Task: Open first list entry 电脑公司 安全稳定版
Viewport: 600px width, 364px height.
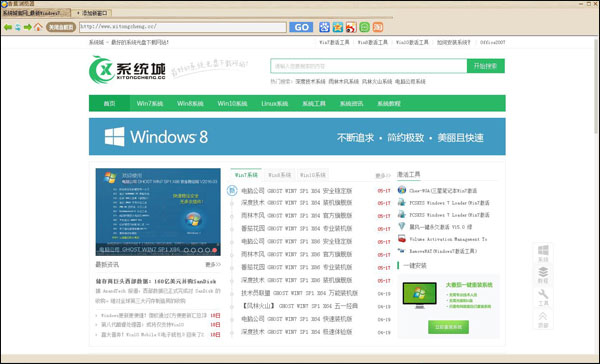Action: (x=297, y=191)
